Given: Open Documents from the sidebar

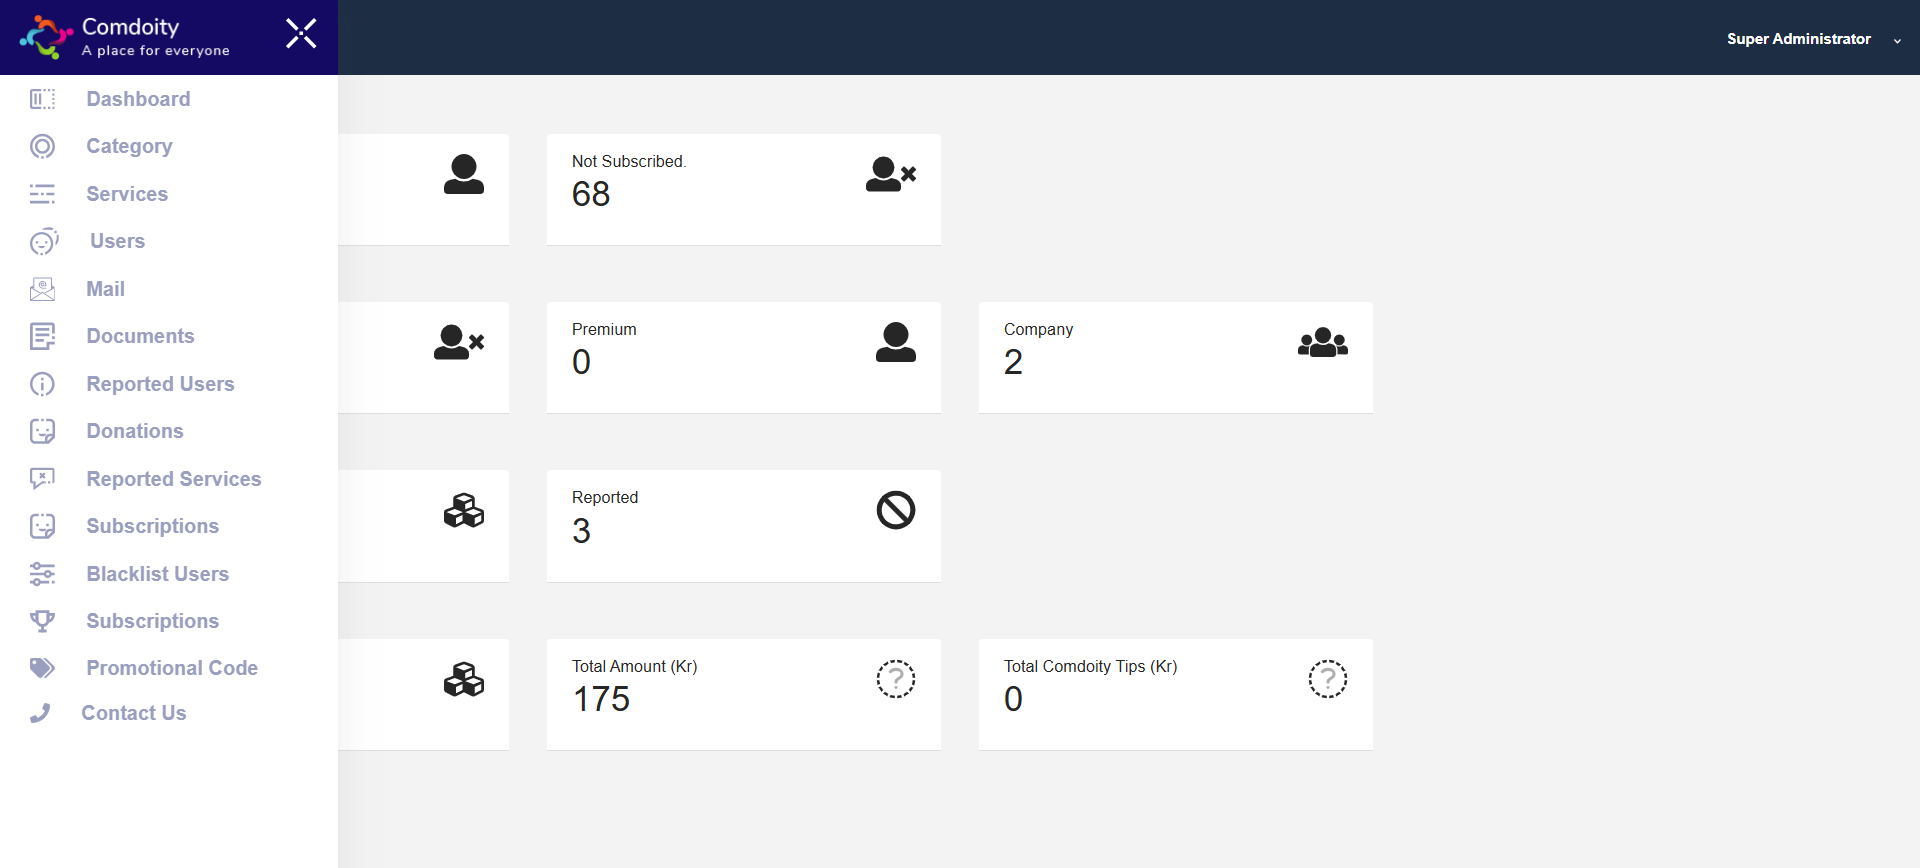Looking at the screenshot, I should click(x=140, y=336).
